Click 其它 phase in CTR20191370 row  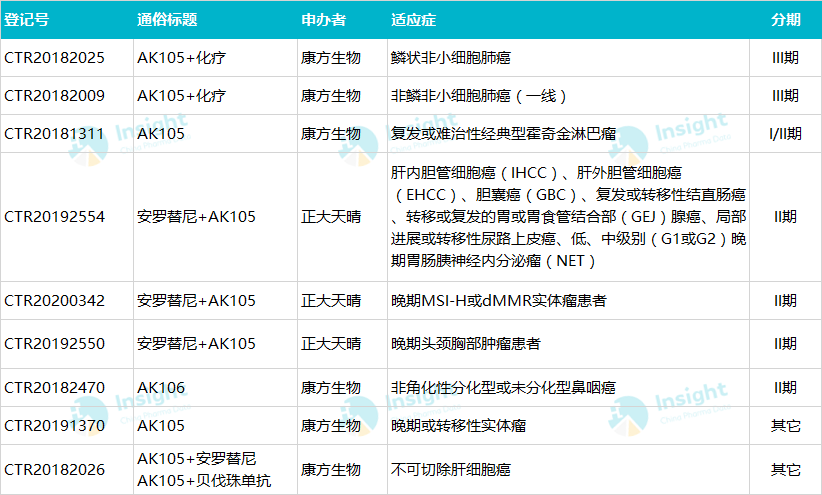click(785, 425)
